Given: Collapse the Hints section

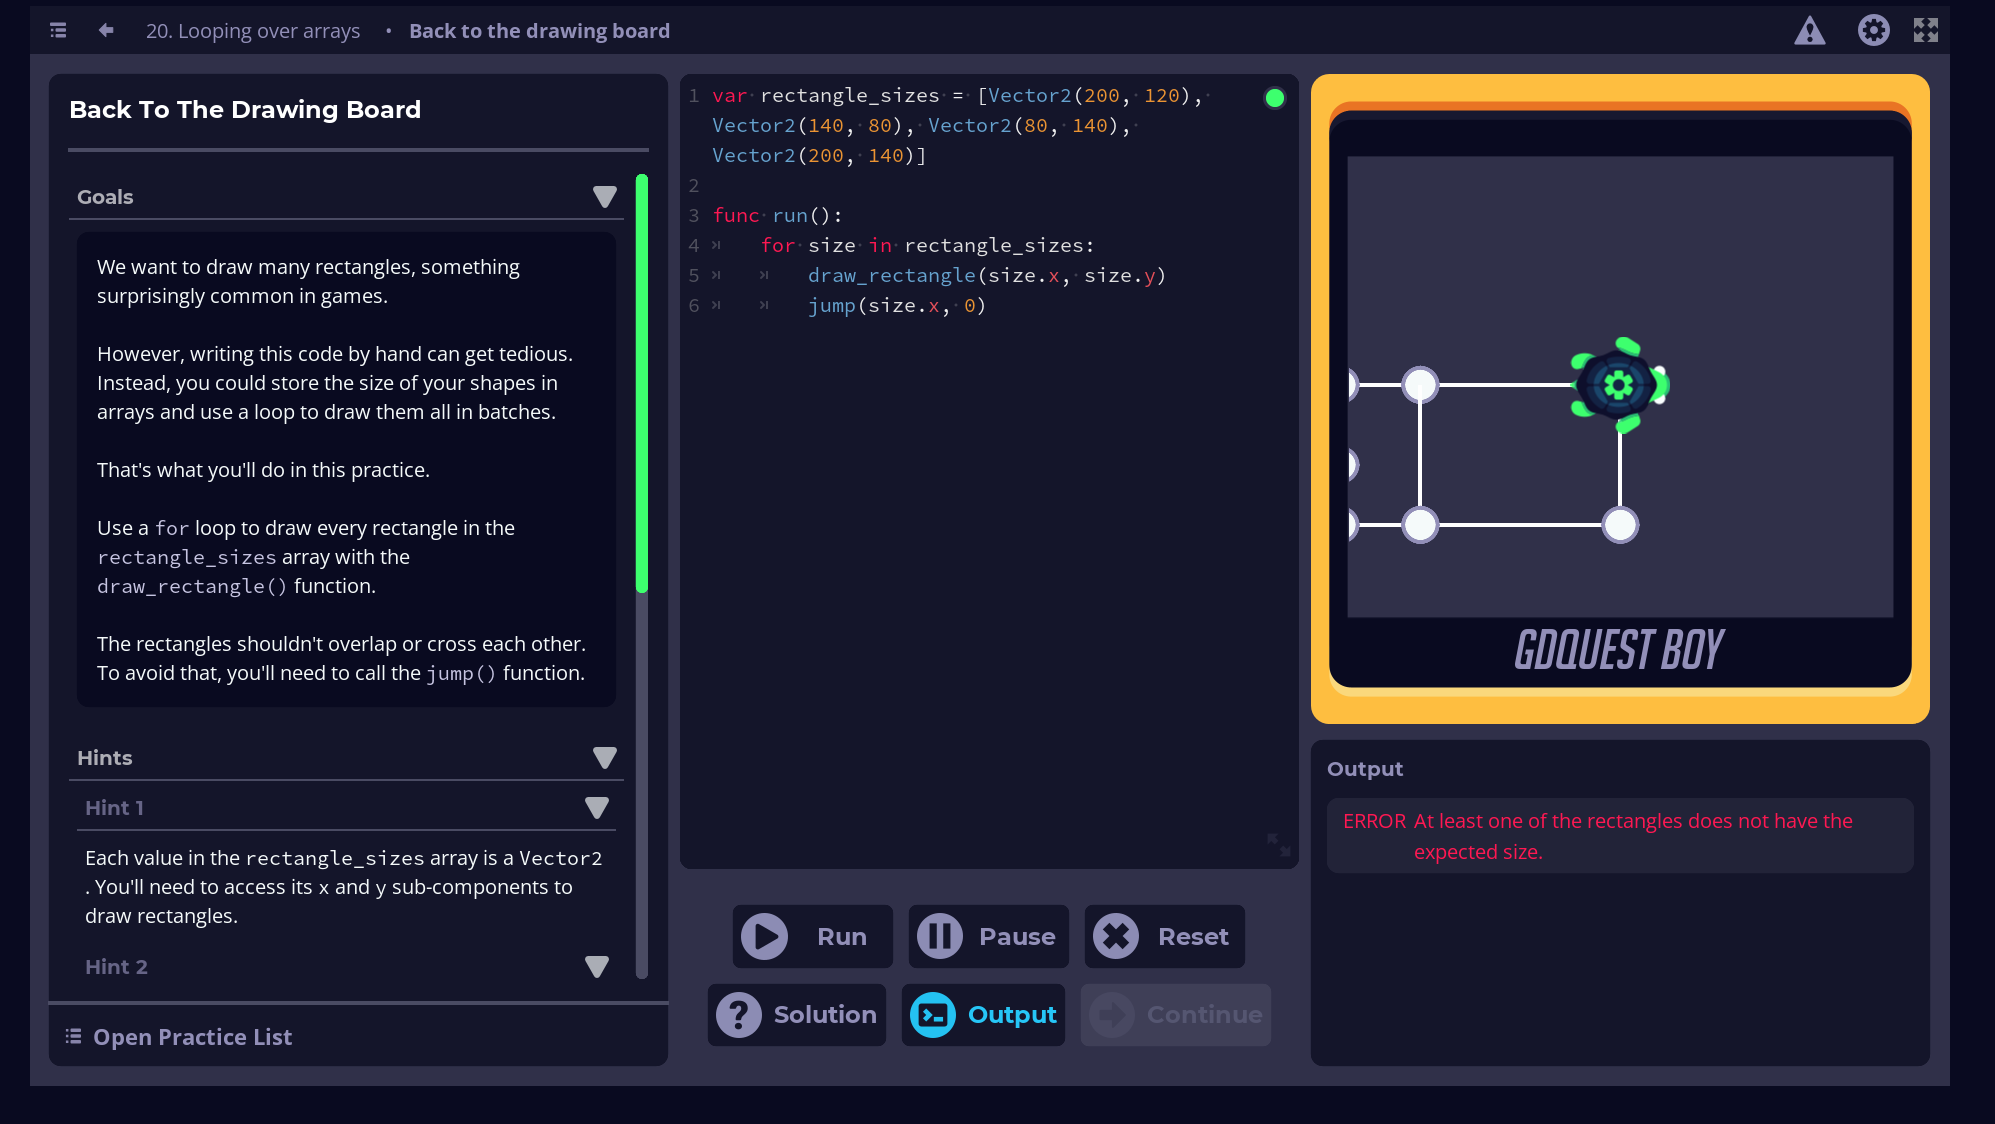Looking at the screenshot, I should point(604,758).
